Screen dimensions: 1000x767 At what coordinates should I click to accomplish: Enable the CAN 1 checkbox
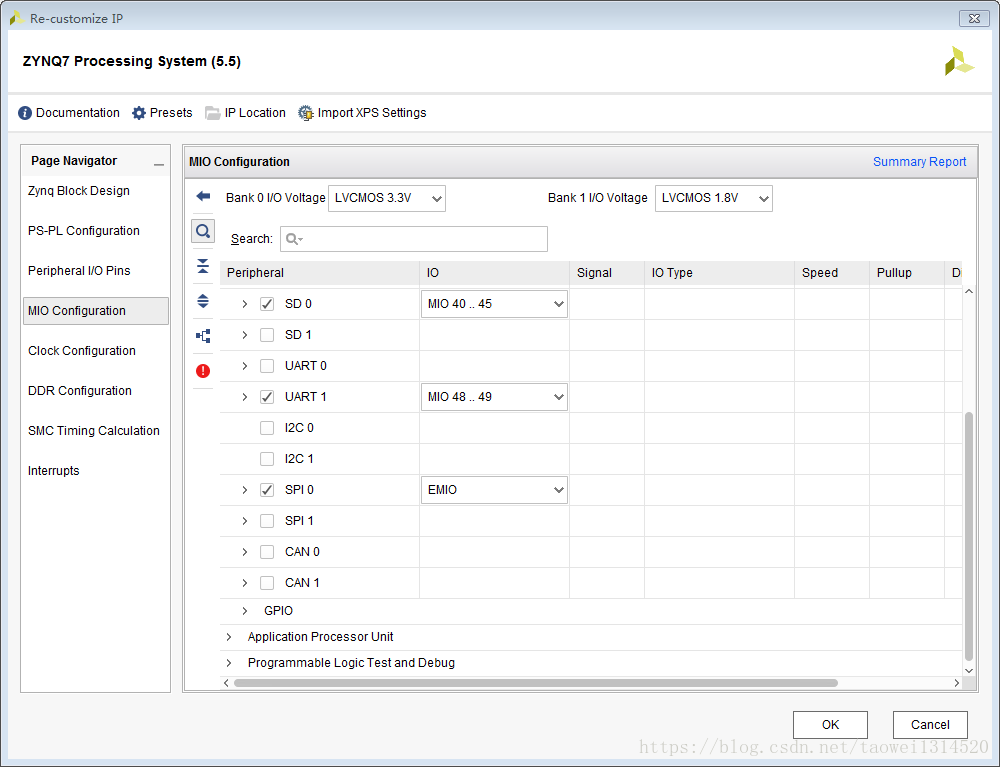(x=267, y=583)
